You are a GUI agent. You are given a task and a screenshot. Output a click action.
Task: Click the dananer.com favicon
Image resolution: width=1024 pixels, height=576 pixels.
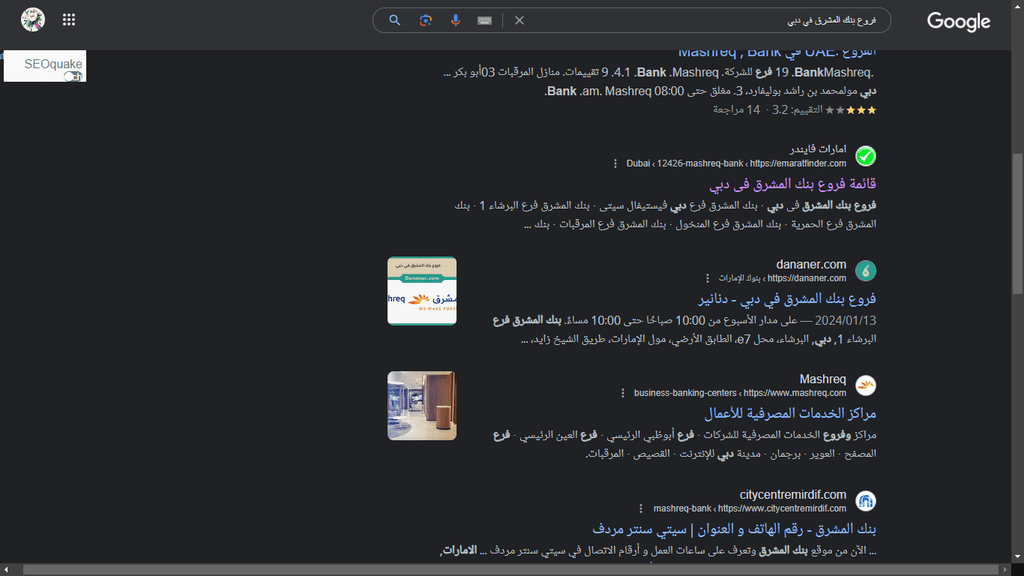click(865, 270)
